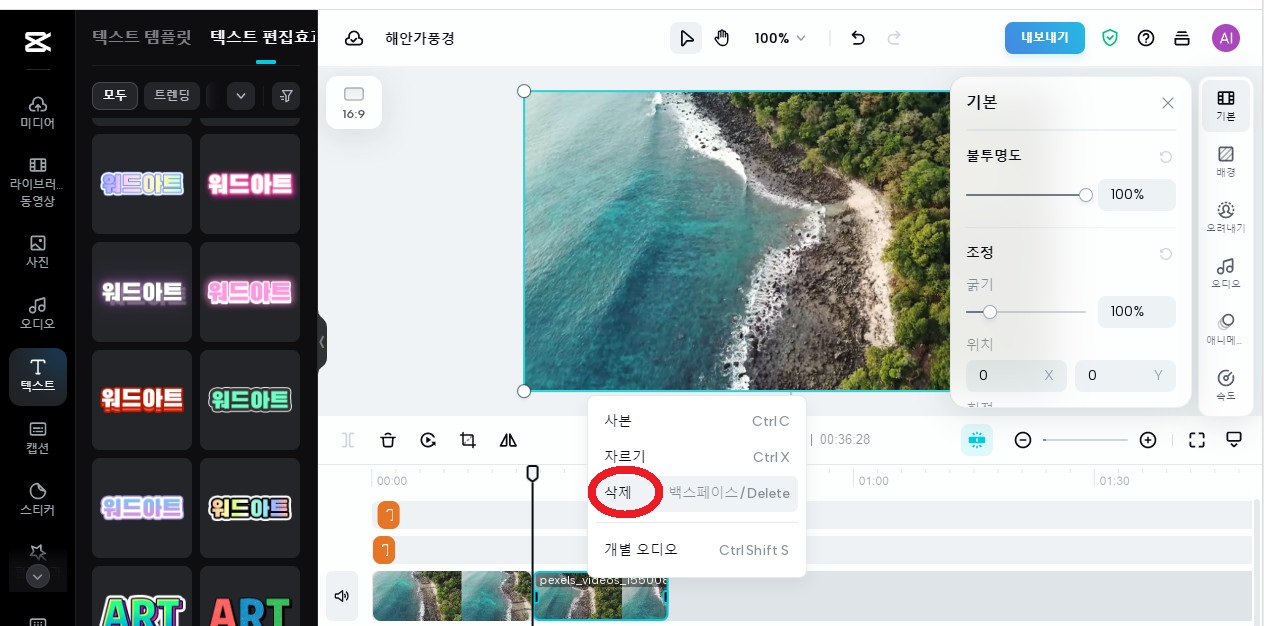Screen dimensions: 1264x626
Task: Reset the 조정 adjustments section
Action: coord(1166,254)
